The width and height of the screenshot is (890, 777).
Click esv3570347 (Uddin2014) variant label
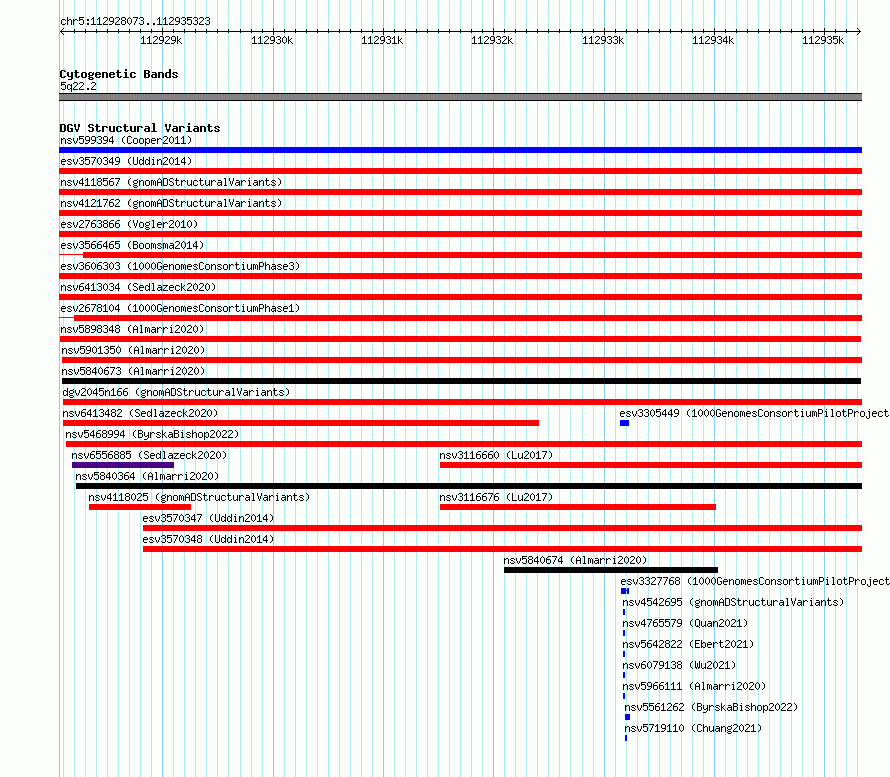tap(208, 518)
